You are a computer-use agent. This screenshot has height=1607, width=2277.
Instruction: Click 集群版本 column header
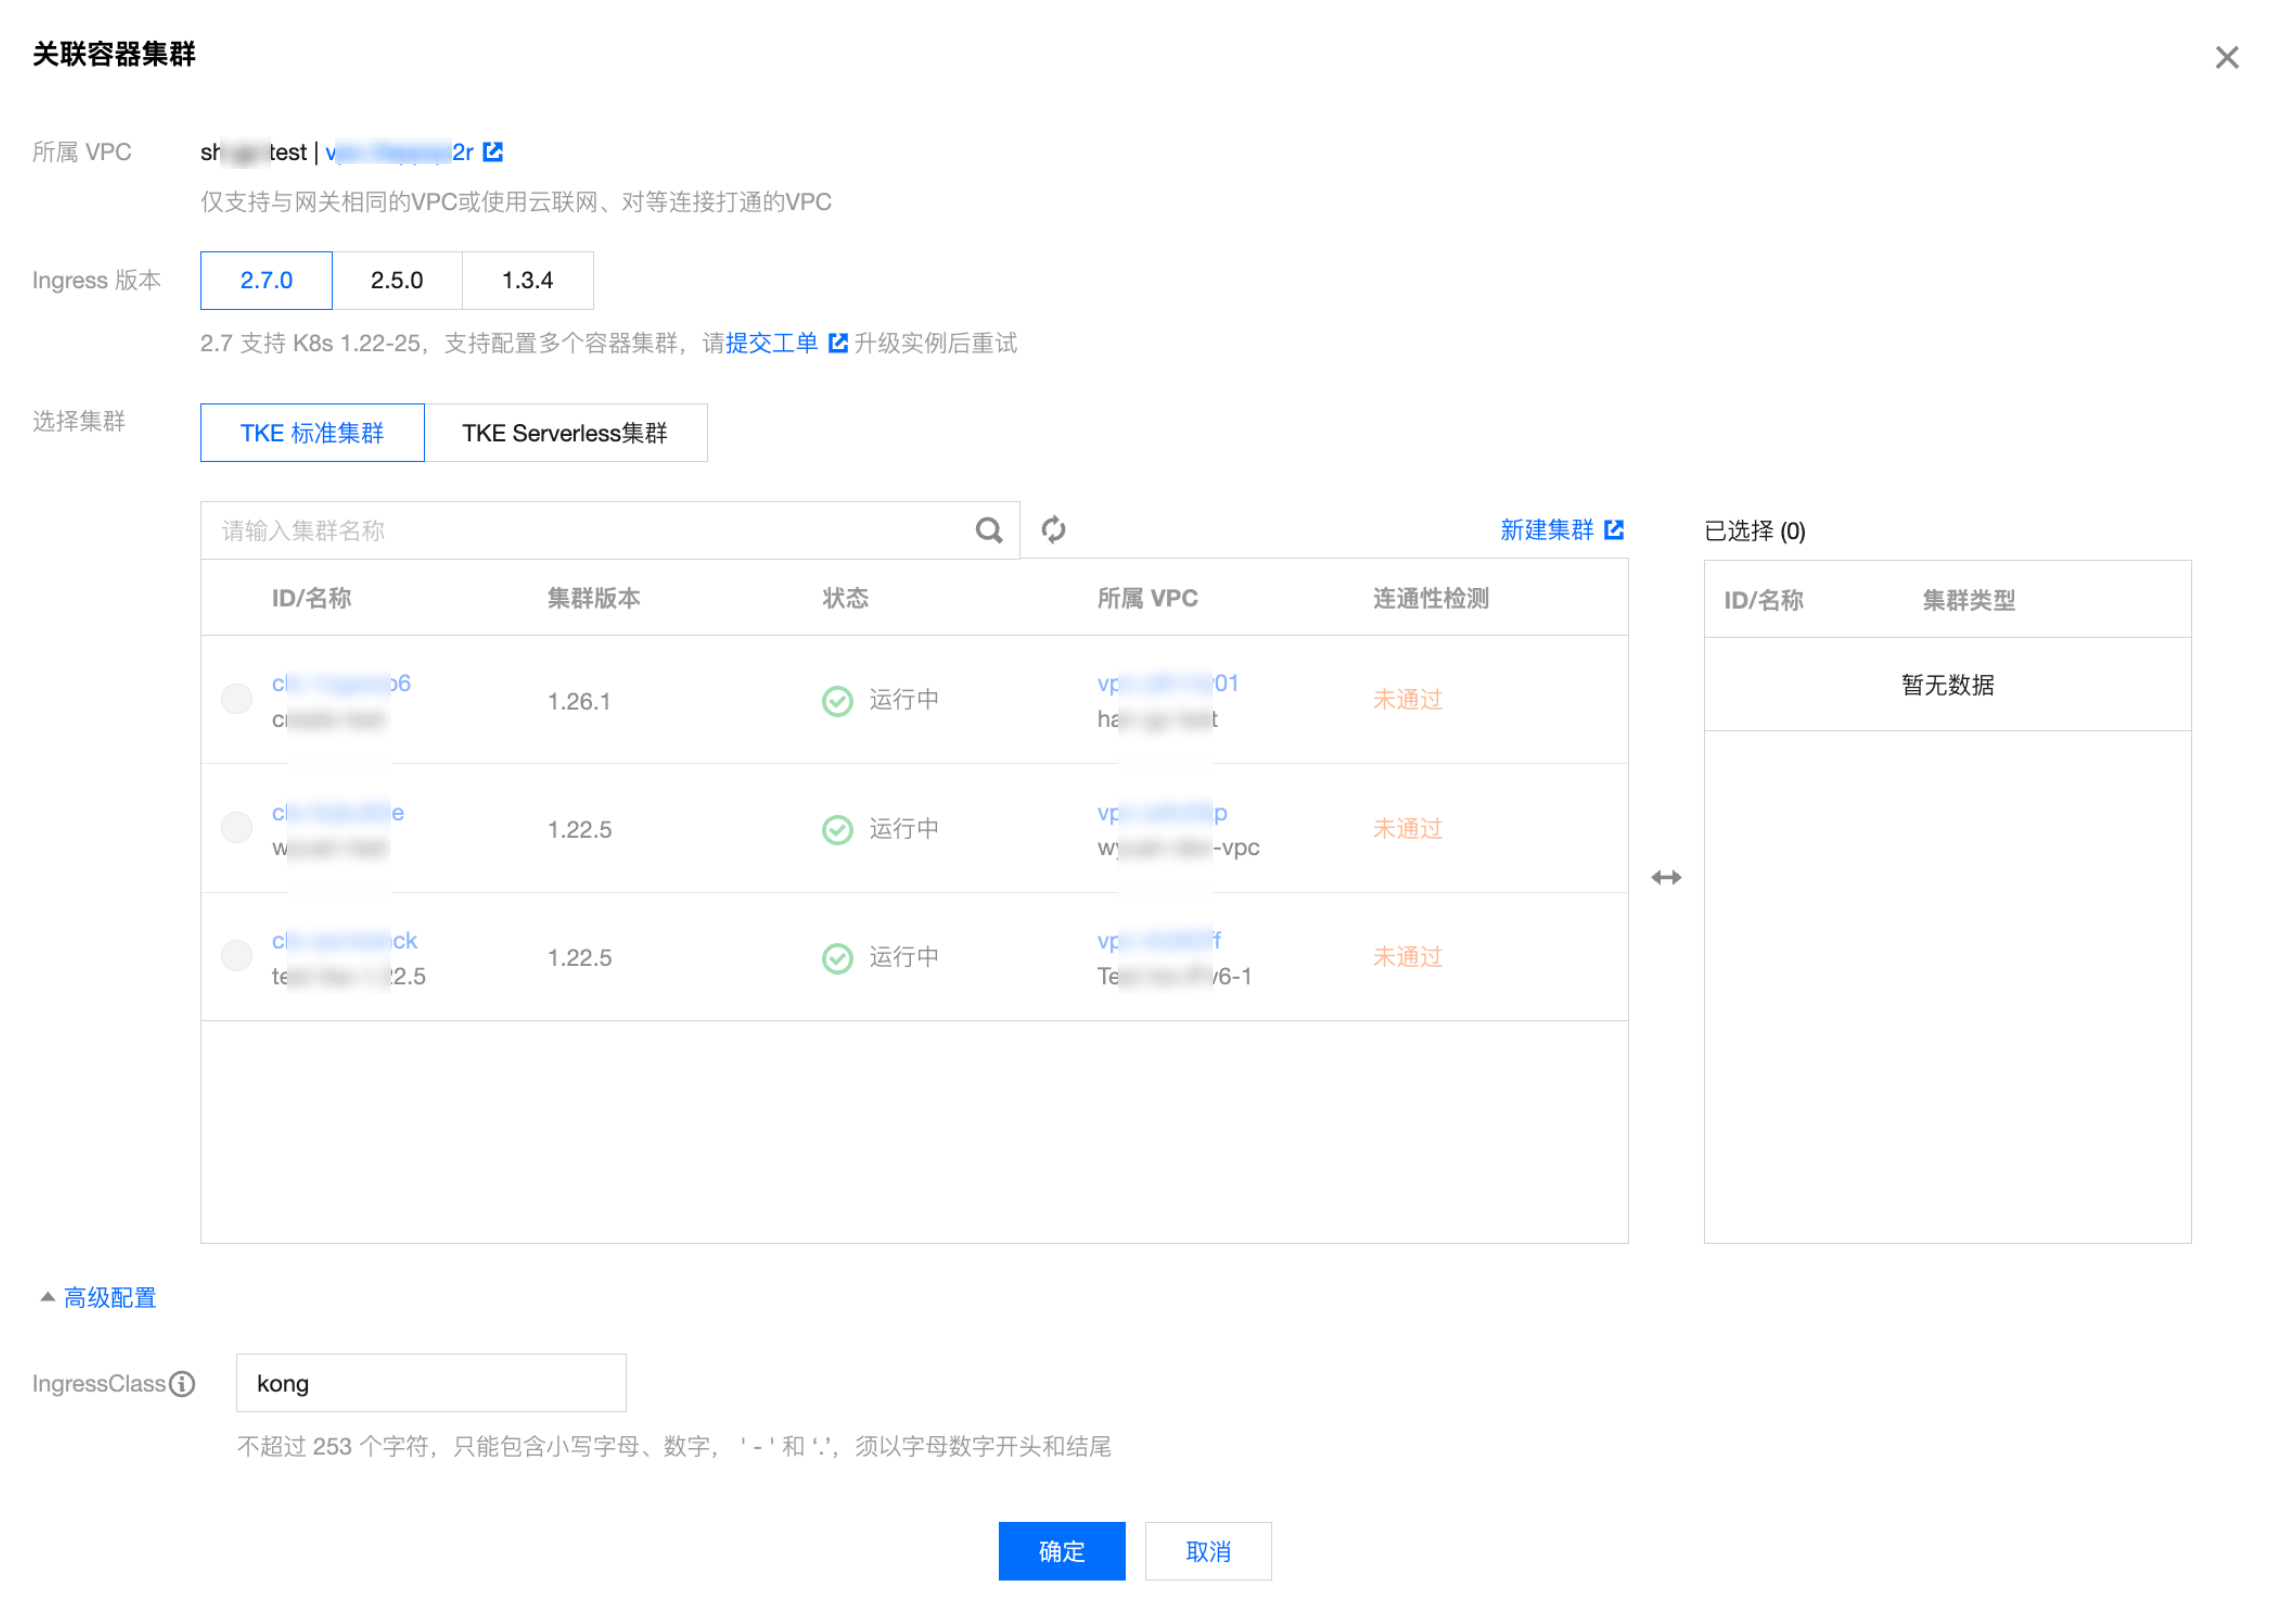[x=593, y=598]
